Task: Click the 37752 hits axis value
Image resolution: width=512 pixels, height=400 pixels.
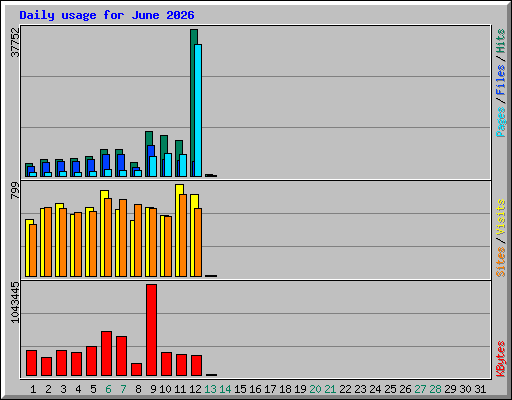Action: tap(15, 42)
